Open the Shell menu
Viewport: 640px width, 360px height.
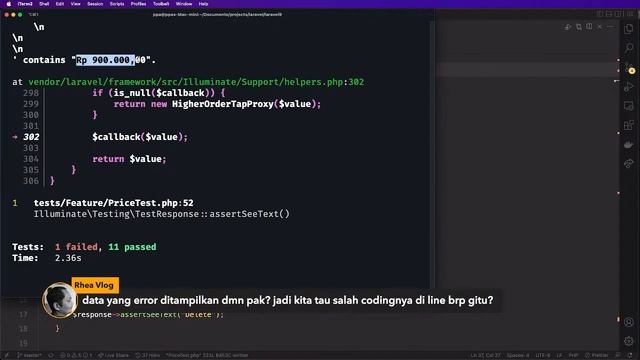(x=44, y=4)
